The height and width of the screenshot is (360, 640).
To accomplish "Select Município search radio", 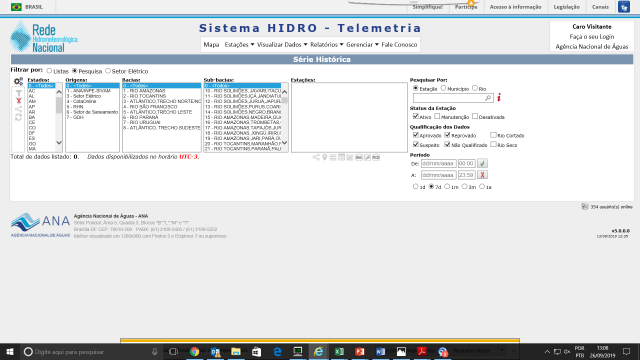I will (443, 88).
